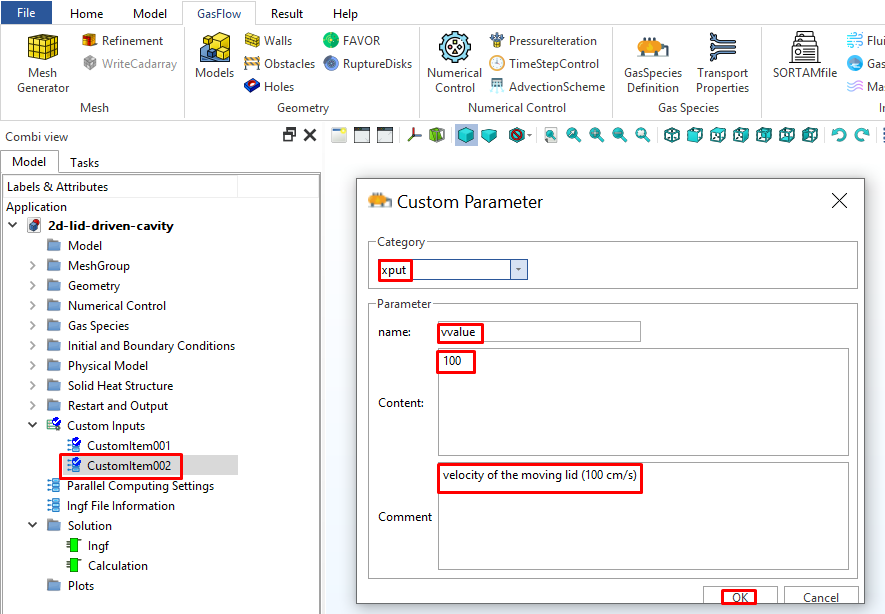The image size is (885, 614).
Task: Click the Cancel button
Action: (820, 597)
